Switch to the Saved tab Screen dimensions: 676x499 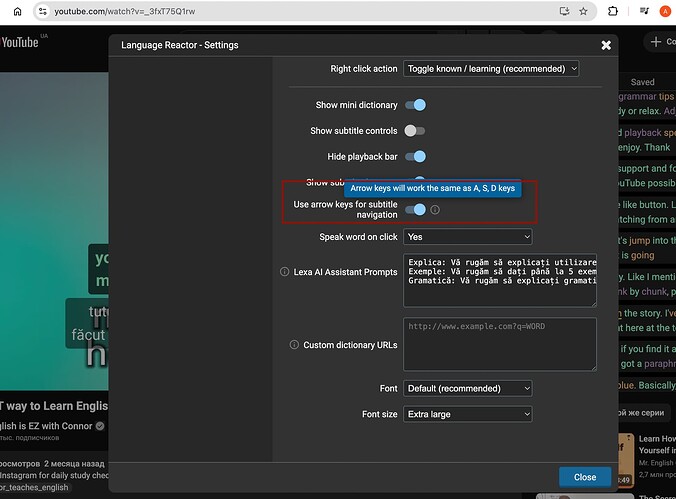point(642,82)
